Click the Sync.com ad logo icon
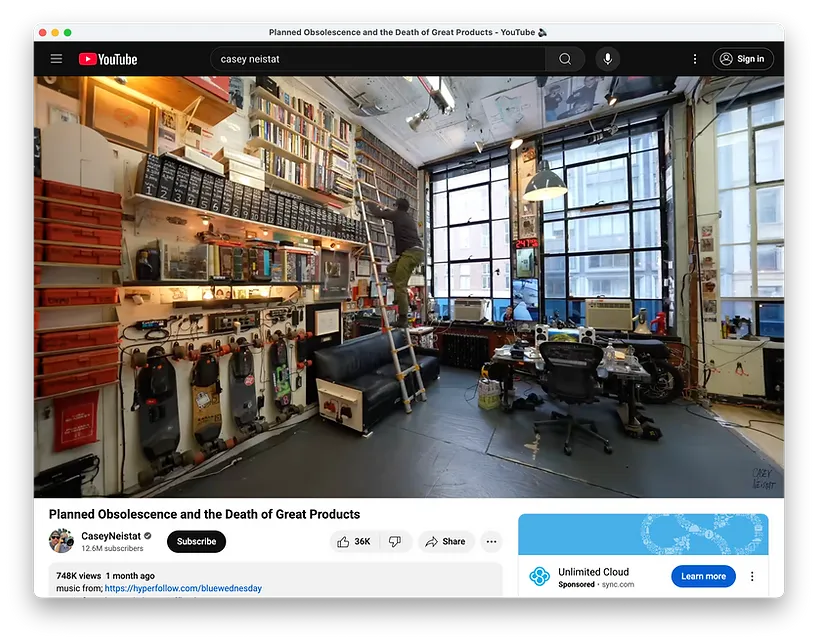The height and width of the screenshot is (644, 818). [539, 576]
